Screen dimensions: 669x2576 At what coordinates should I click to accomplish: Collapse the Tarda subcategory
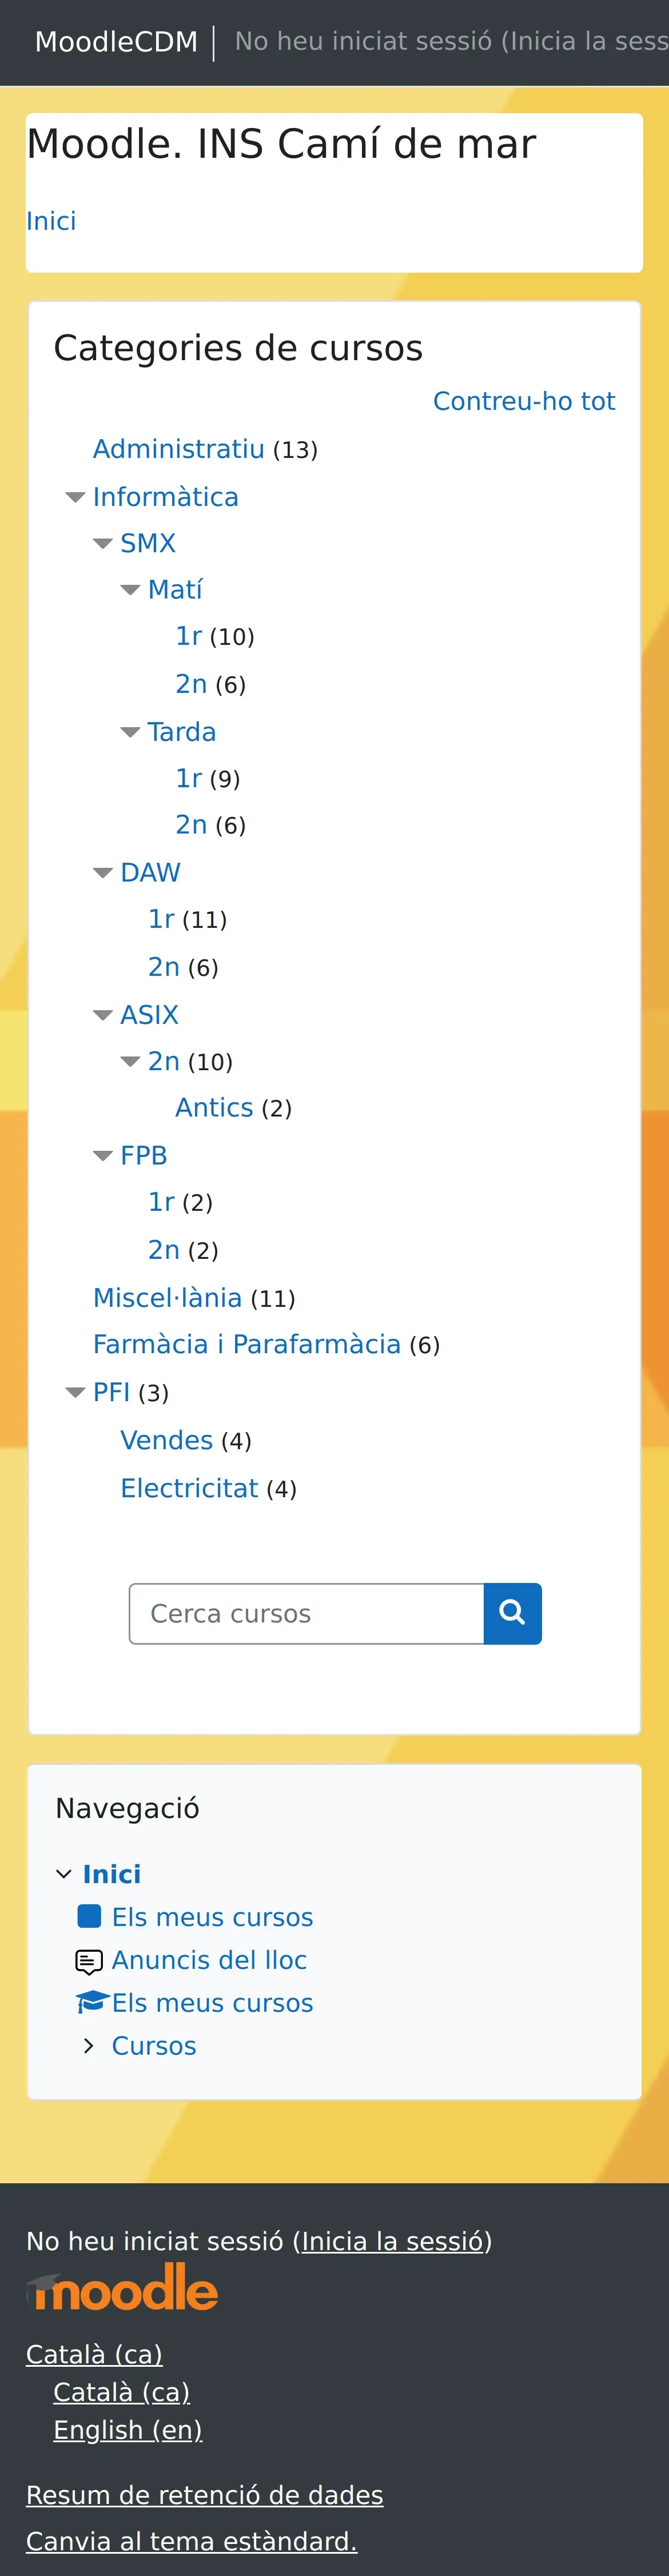[x=130, y=732]
